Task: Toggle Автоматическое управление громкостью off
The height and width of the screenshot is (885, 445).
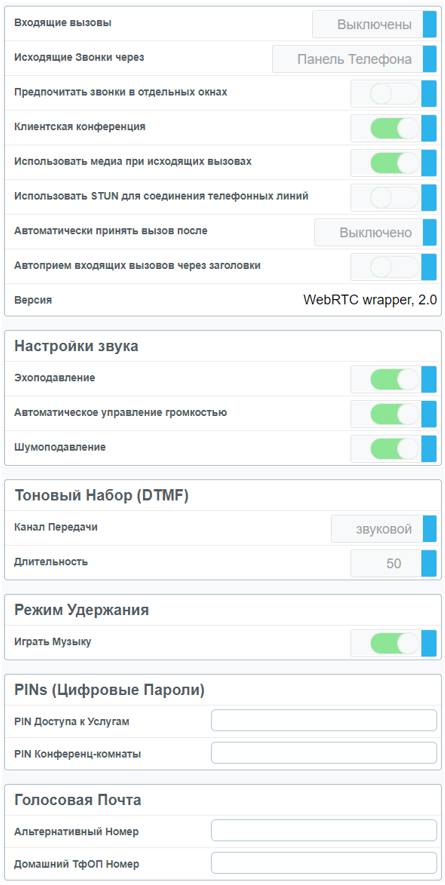Action: [x=394, y=414]
